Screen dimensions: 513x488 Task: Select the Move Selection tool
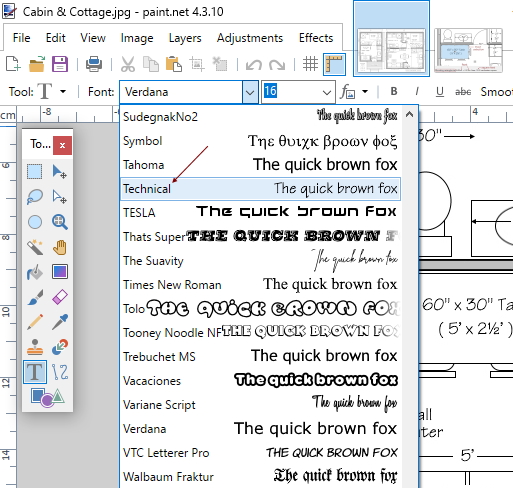[60, 197]
